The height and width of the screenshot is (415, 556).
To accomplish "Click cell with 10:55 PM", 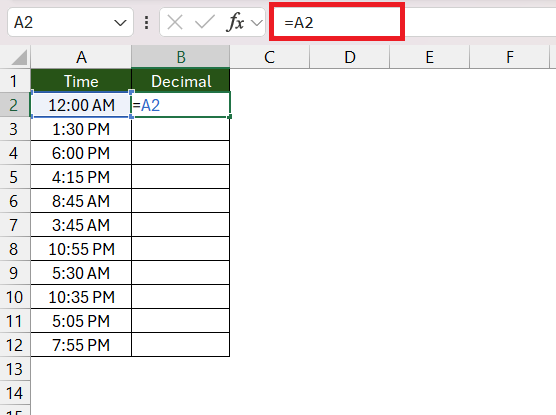I will tap(81, 249).
